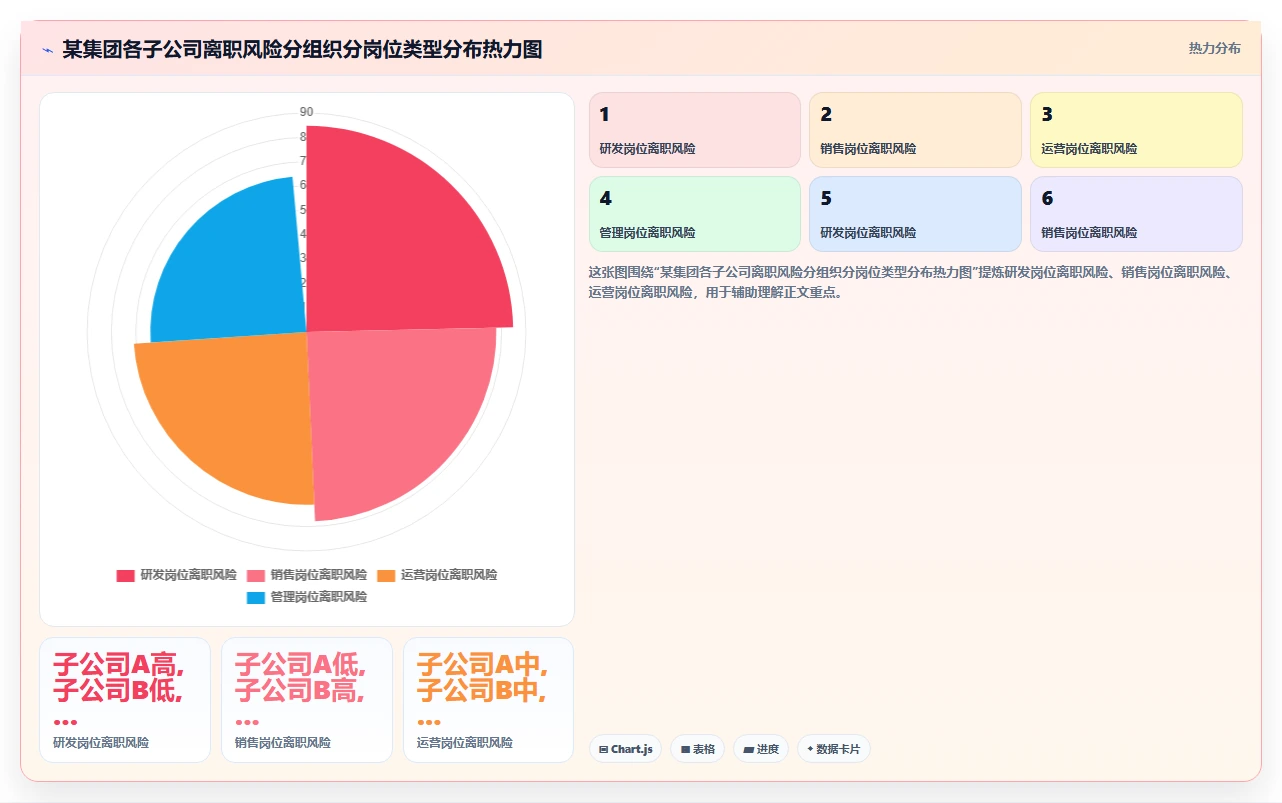Toggle 销售岗位离职风险 legend label under the chart
The height and width of the screenshot is (803, 1282).
[318, 575]
